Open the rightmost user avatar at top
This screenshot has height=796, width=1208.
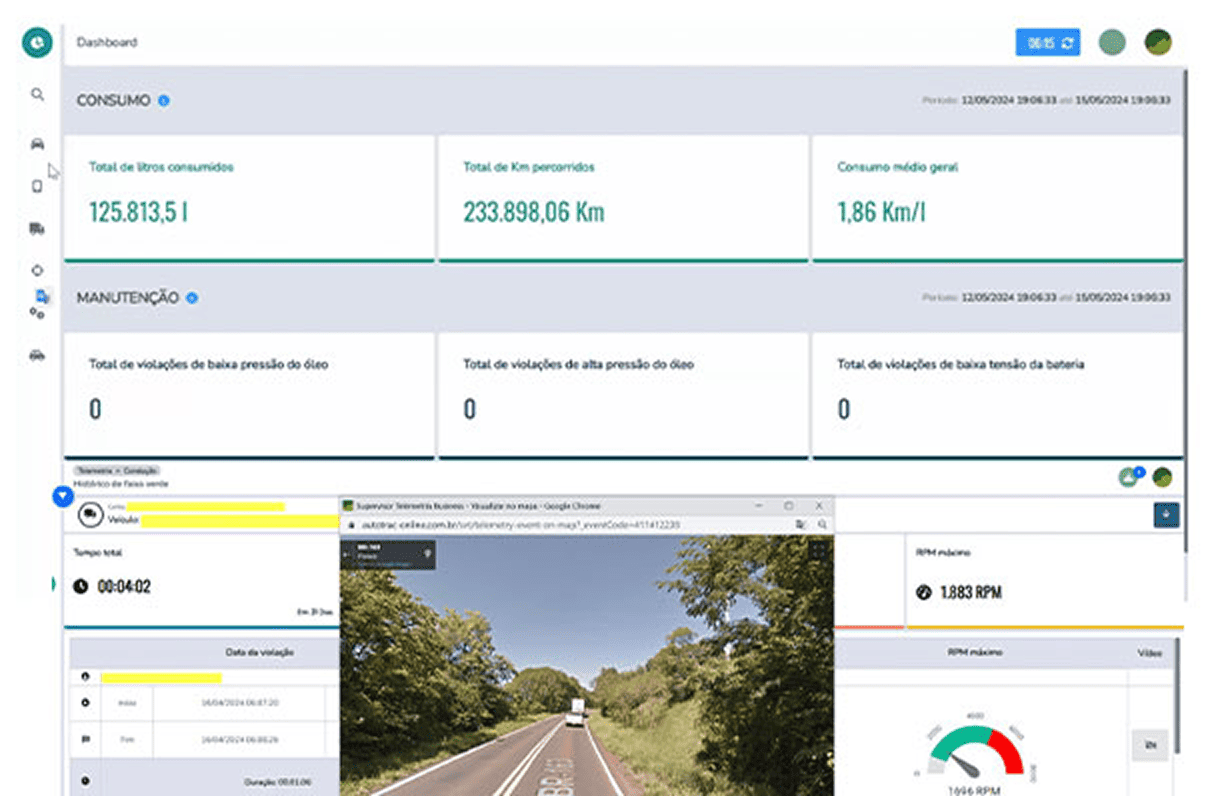point(1158,42)
